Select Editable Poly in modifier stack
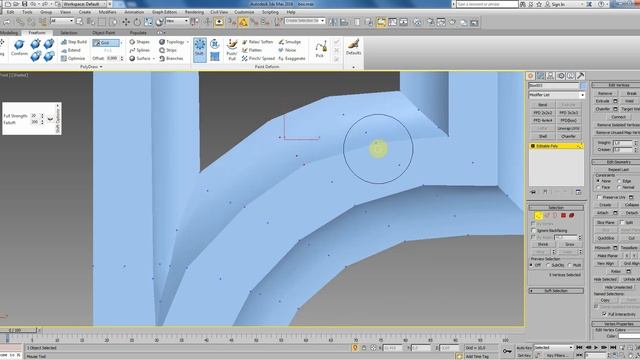Screen dimensions: 640x360 point(556,146)
